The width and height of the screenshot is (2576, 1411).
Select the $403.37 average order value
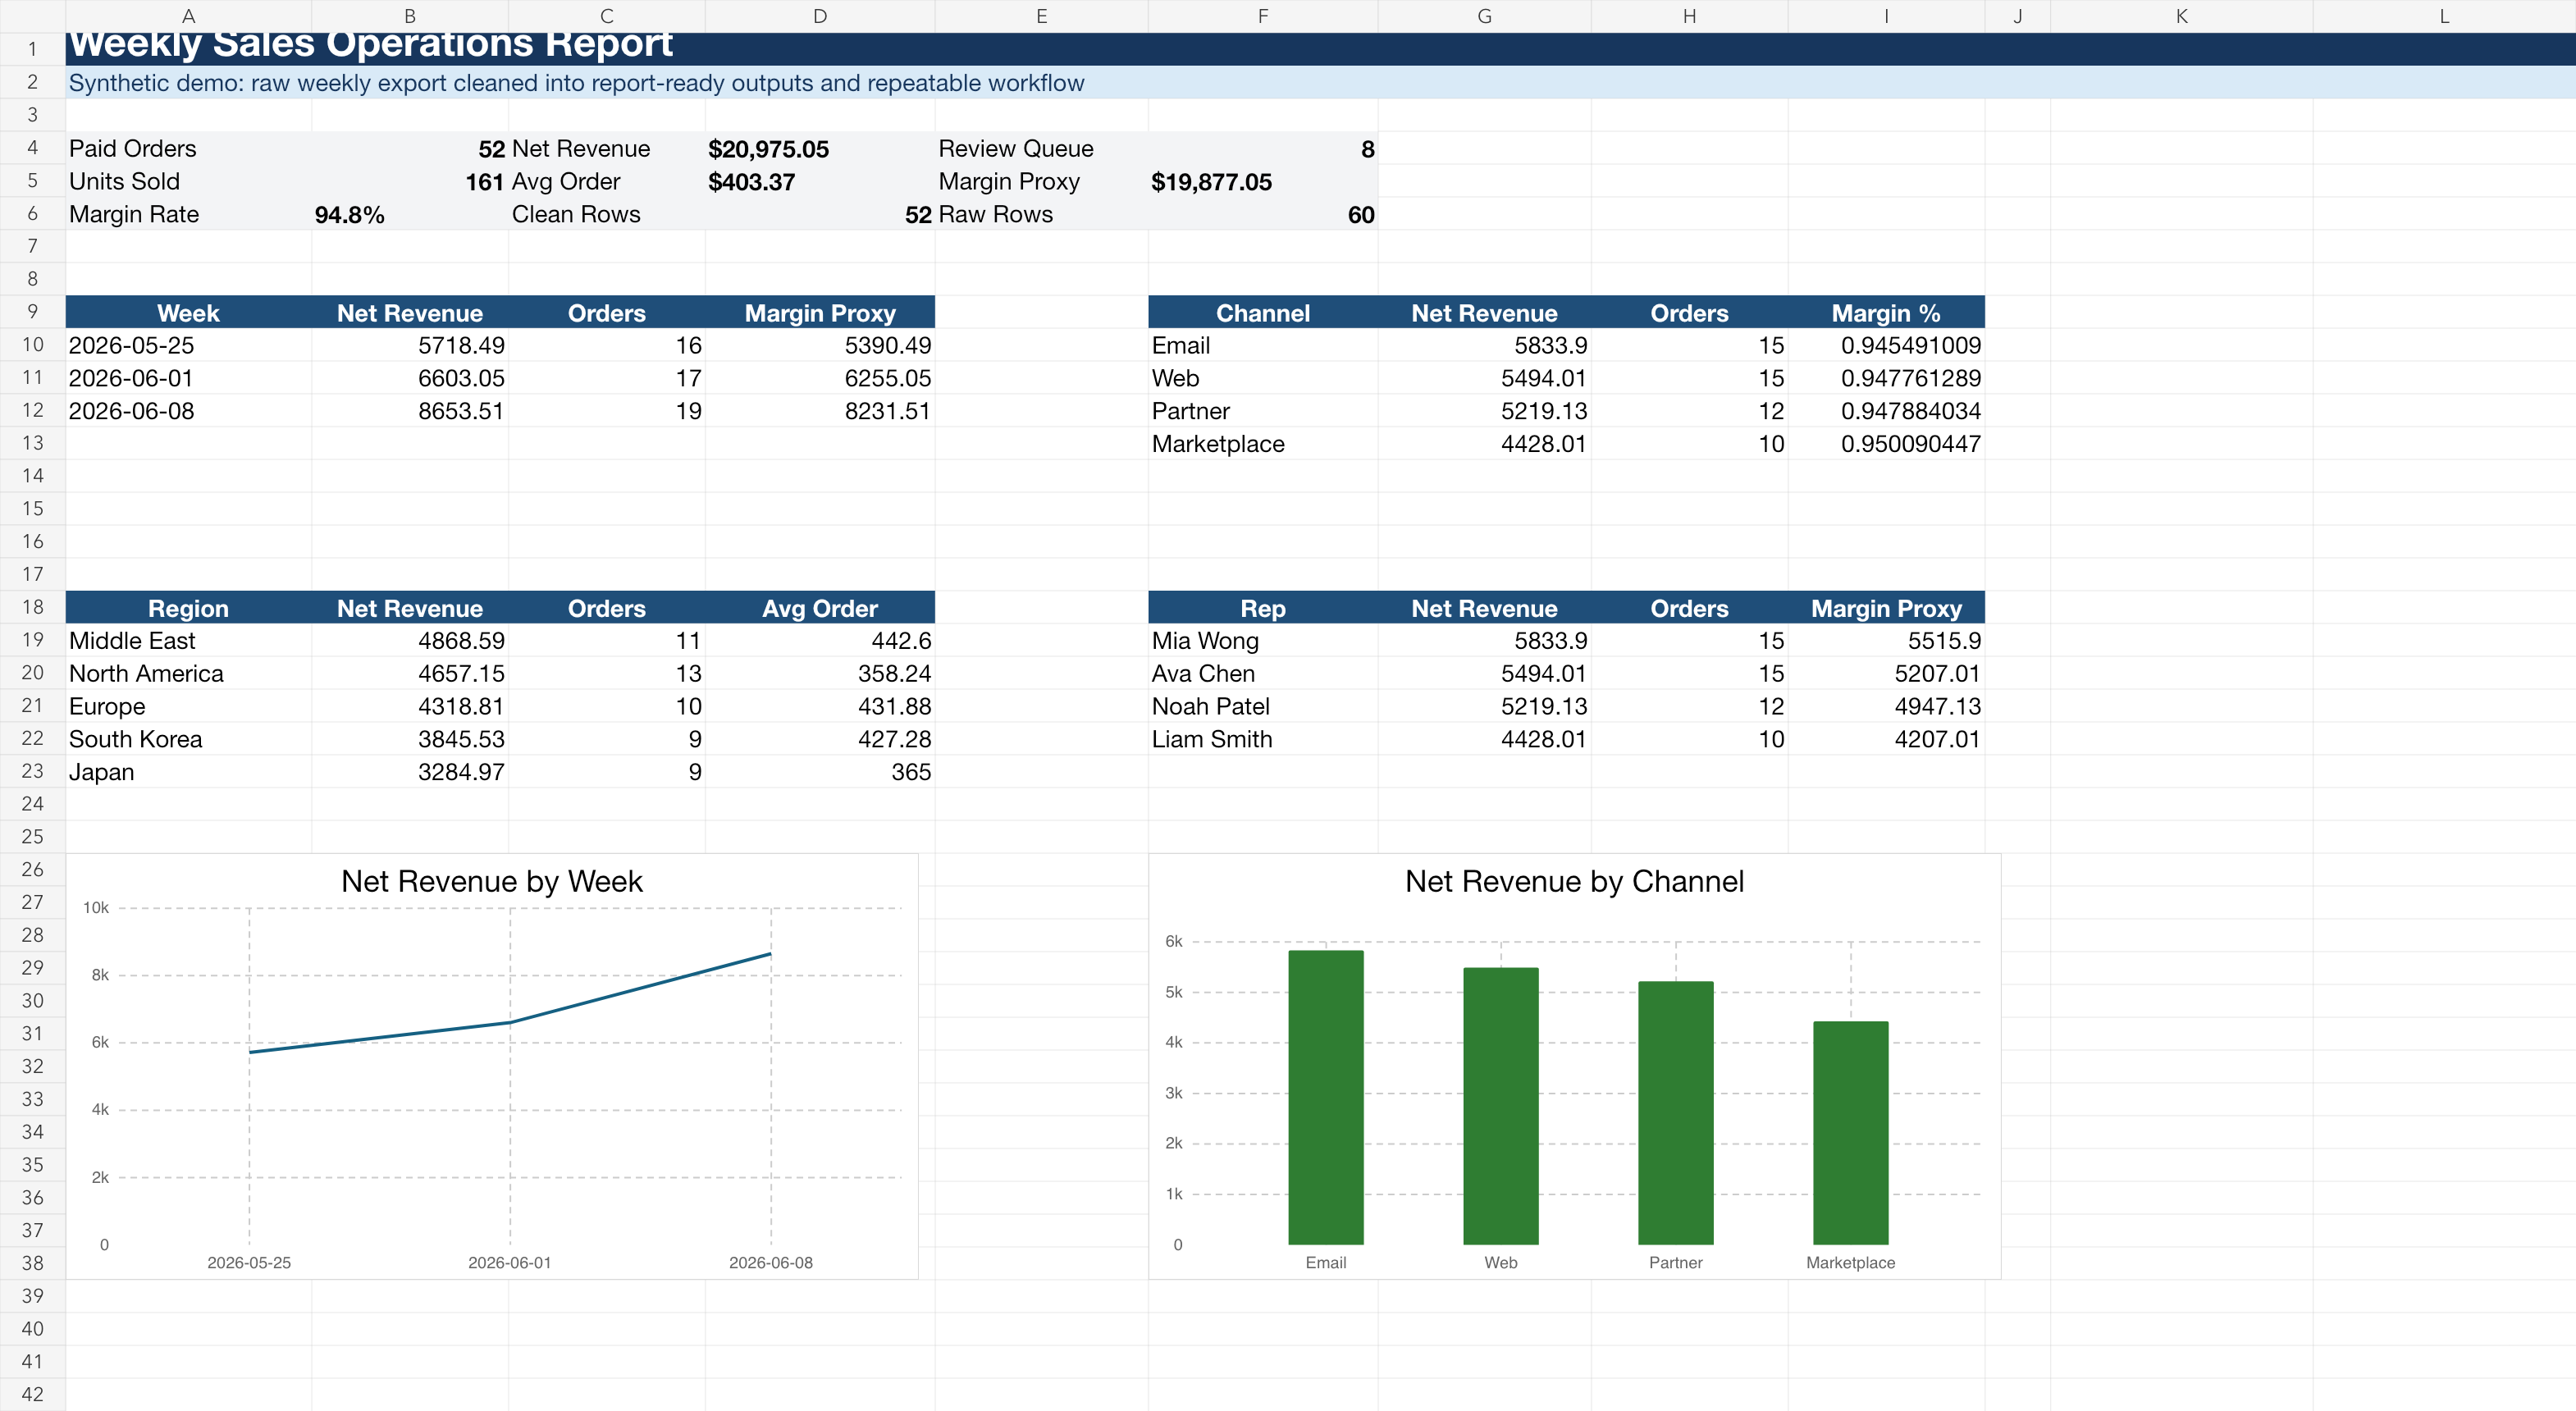pos(820,181)
